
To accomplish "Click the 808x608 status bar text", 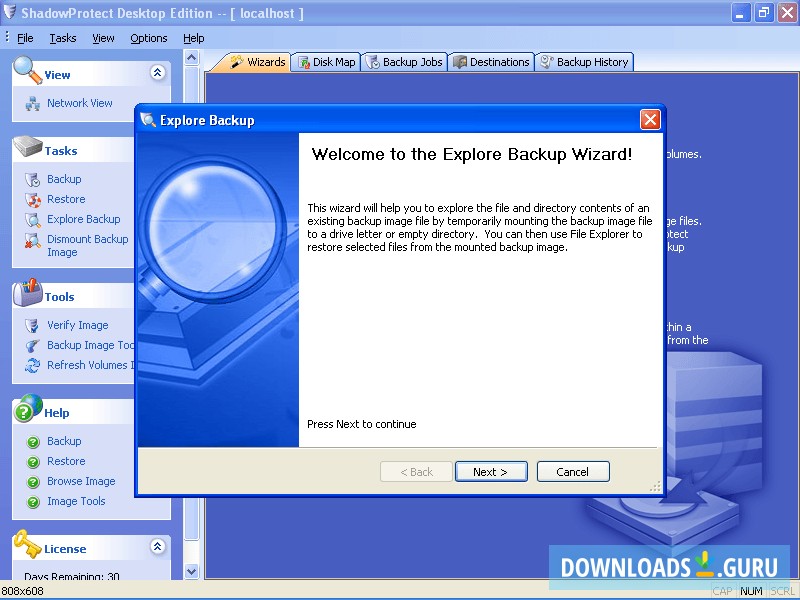I will (22, 591).
